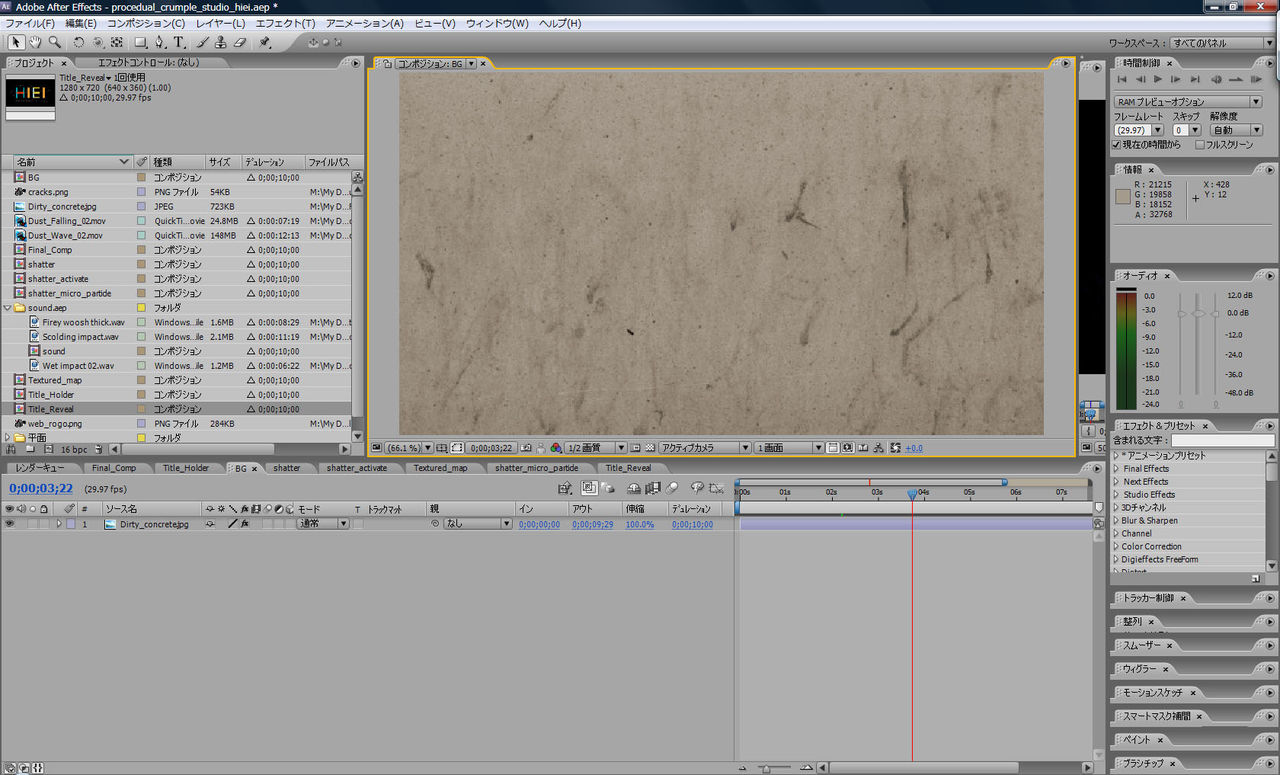Screen dimensions: 1280x775
Task: Select the Hand tool
Action: click(x=35, y=42)
